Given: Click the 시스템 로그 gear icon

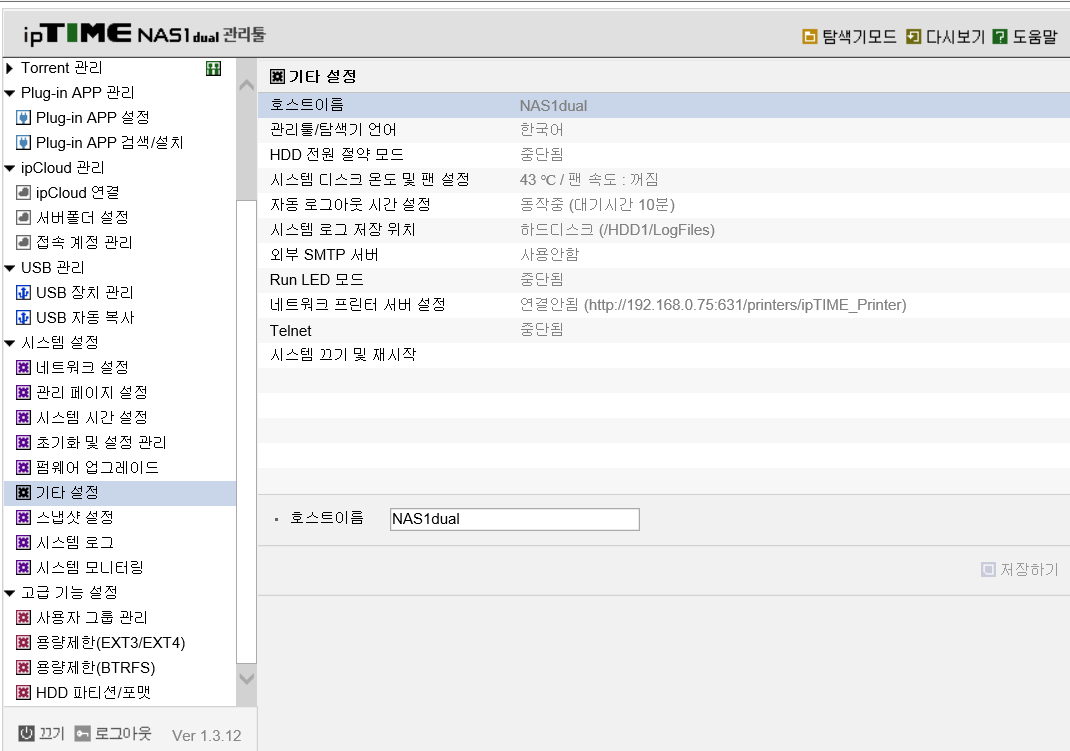Looking at the screenshot, I should [x=23, y=542].
